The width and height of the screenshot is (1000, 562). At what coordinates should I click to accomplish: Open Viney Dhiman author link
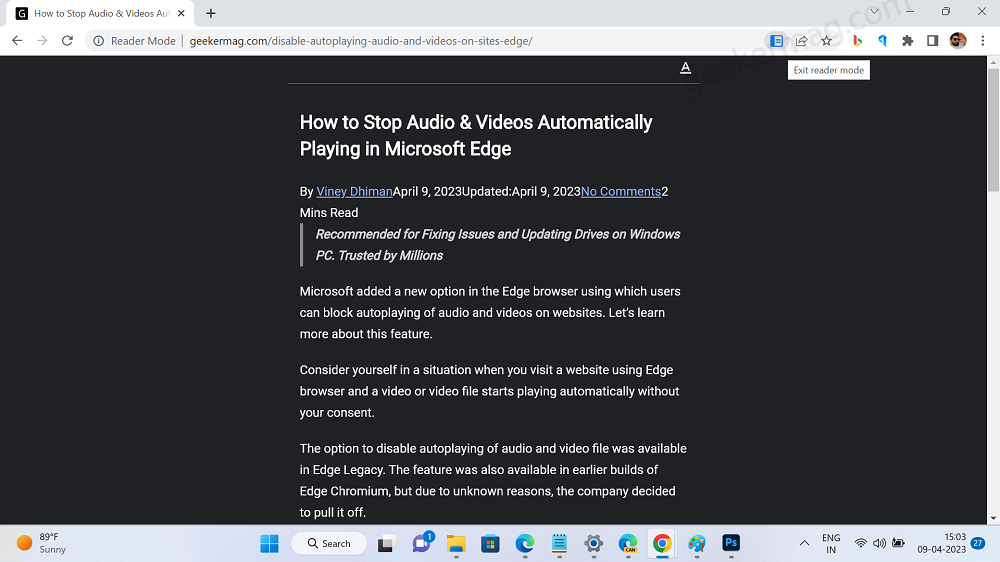pyautogui.click(x=354, y=191)
